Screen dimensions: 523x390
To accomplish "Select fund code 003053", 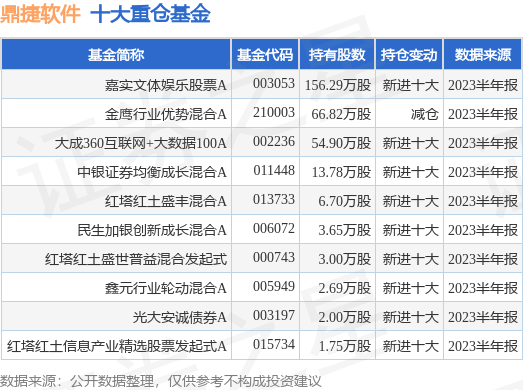I will click(x=274, y=83).
